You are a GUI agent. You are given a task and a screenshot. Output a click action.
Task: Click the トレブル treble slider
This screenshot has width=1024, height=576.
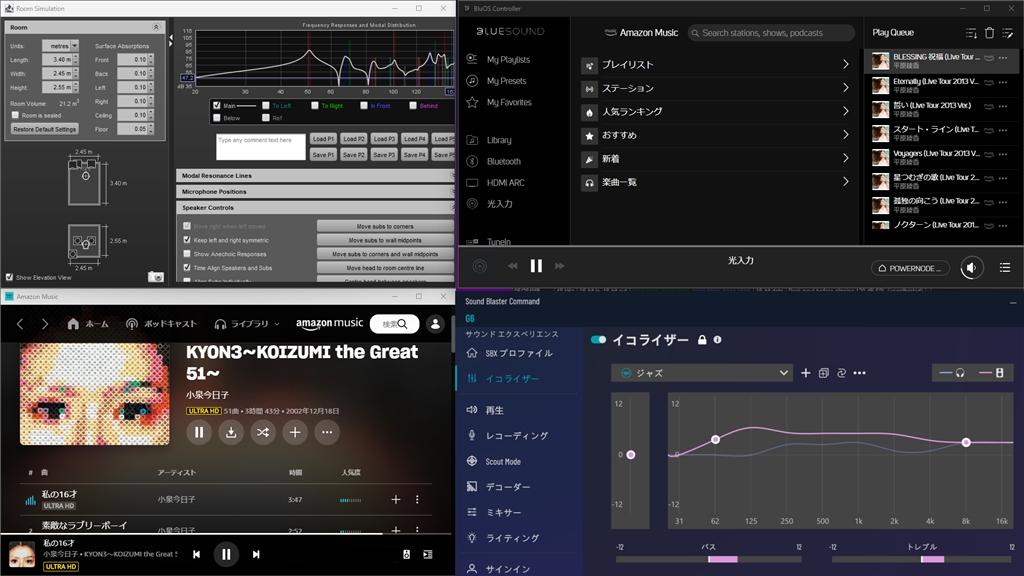point(921,559)
